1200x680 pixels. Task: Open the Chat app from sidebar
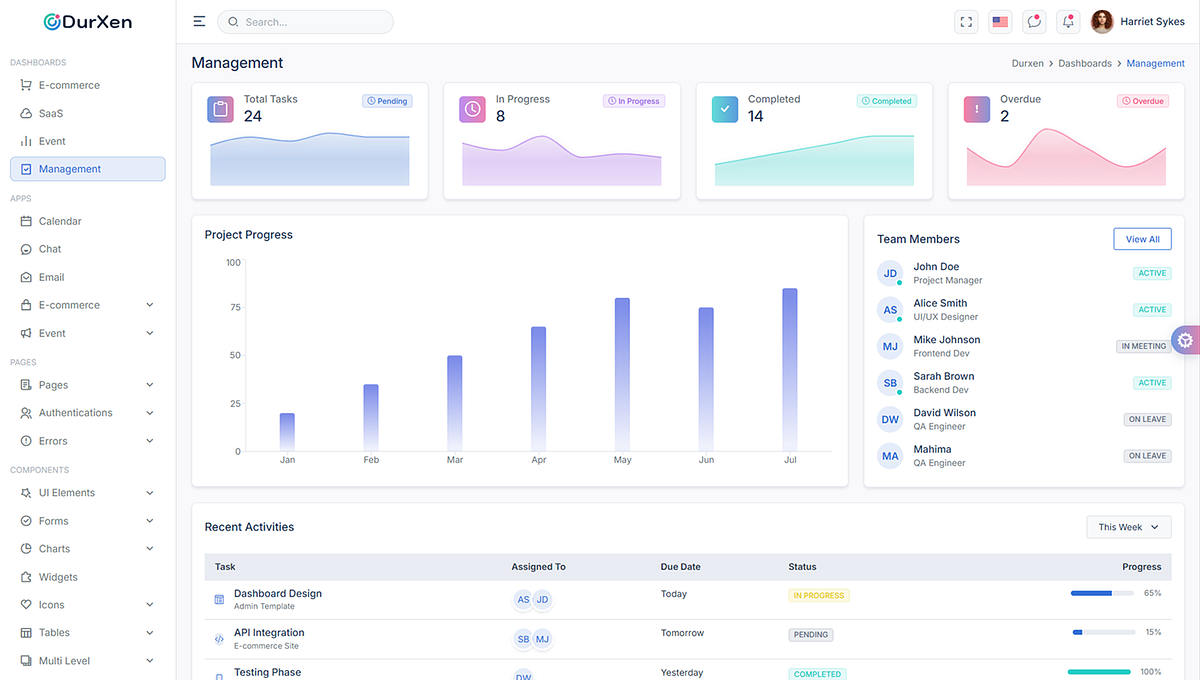point(50,248)
